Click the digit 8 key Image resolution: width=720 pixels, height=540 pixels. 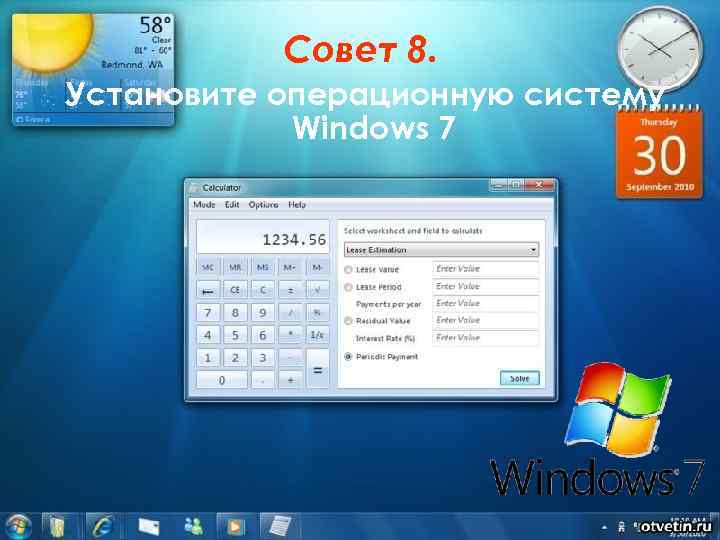(235, 313)
